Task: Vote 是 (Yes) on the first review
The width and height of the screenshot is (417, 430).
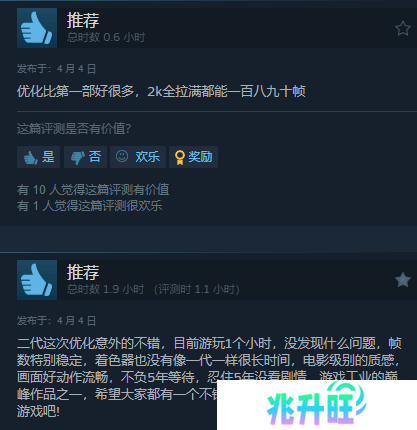Action: [x=38, y=157]
